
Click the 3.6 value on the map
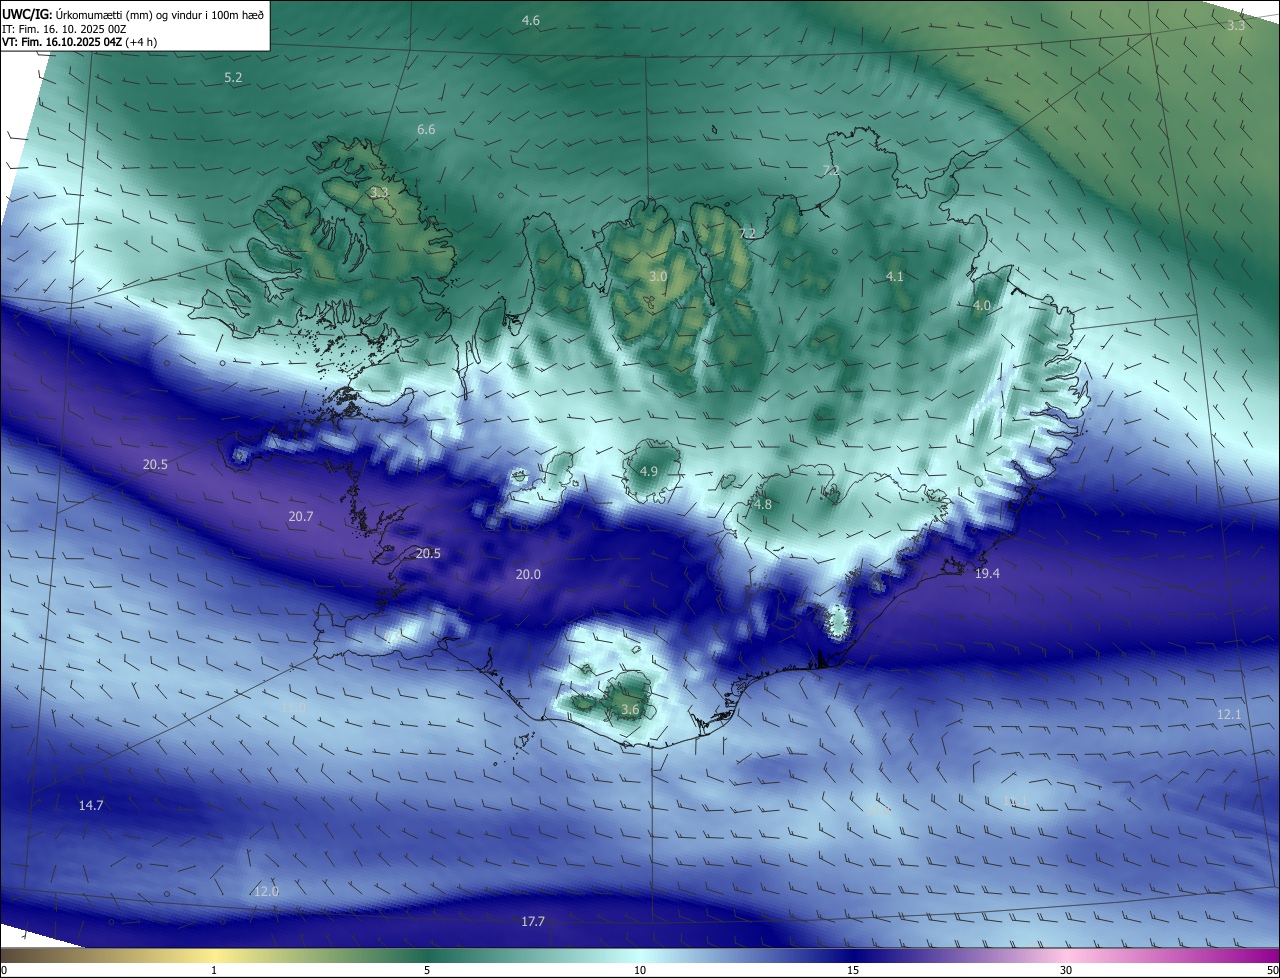pyautogui.click(x=630, y=710)
